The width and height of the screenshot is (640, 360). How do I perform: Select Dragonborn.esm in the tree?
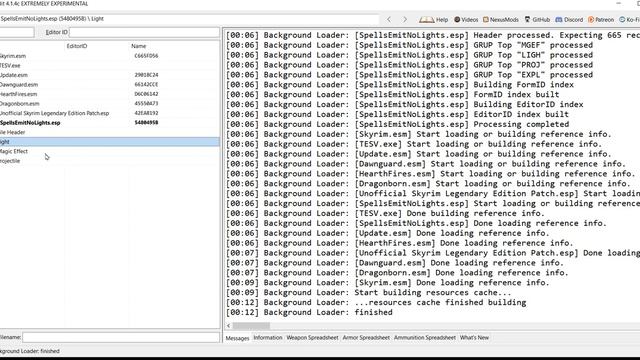coord(20,104)
